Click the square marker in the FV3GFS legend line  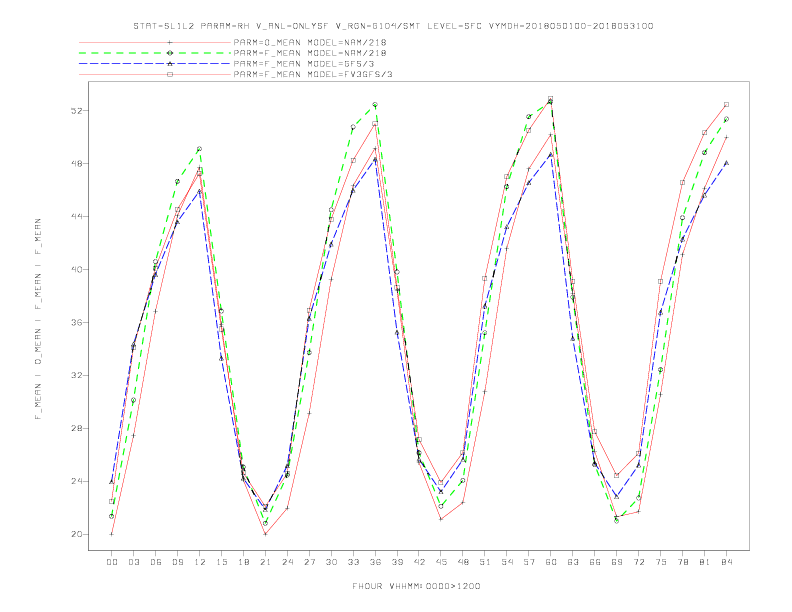click(170, 74)
